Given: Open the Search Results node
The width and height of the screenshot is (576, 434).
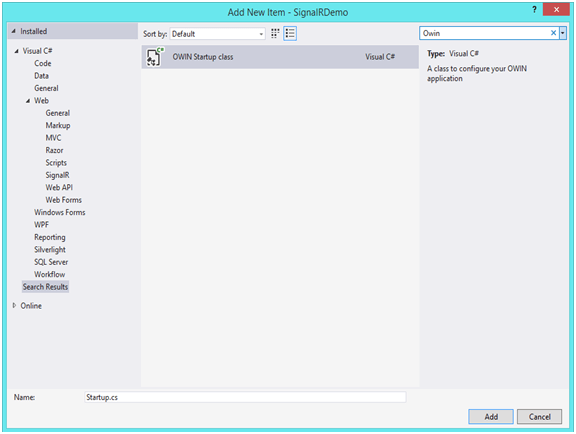Looking at the screenshot, I should [x=45, y=287].
